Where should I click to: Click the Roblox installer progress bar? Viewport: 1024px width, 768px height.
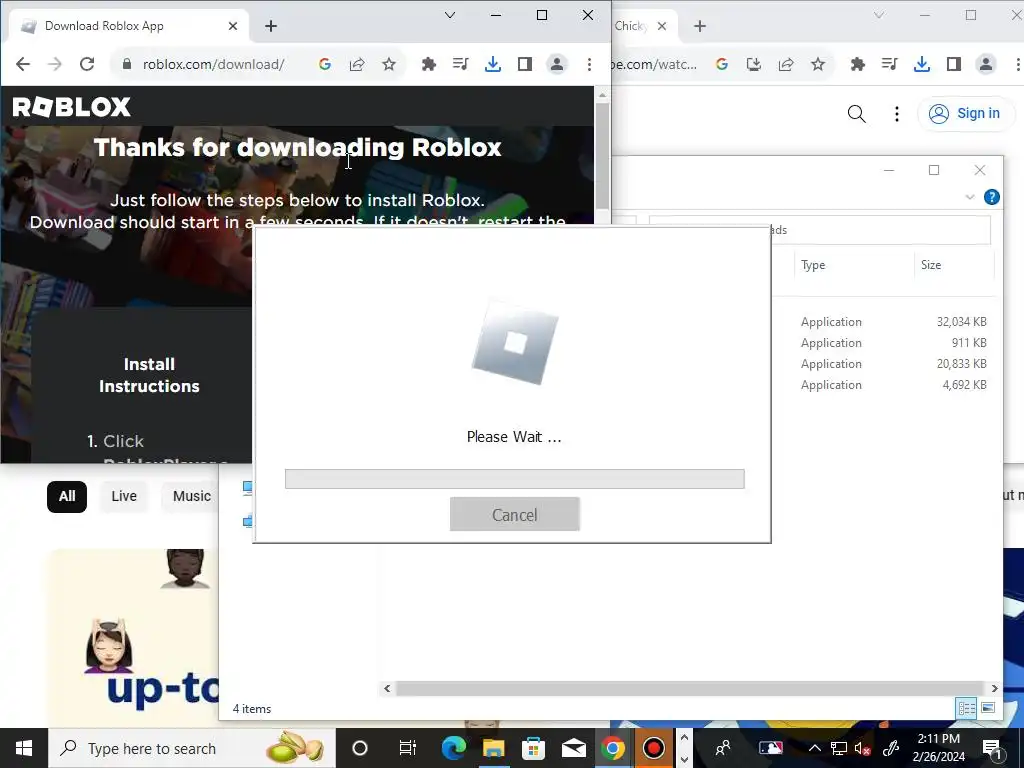point(515,479)
